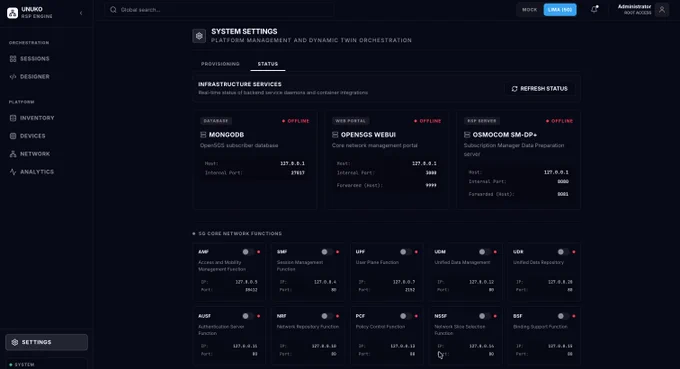Image resolution: width=680 pixels, height=369 pixels.
Task: Click the OPEN5GS WEBUI card title
Action: point(368,135)
